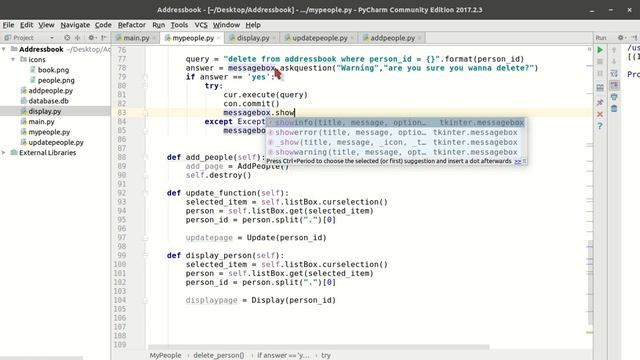Screen dimensions: 640x360
Task: Hide the Run panel with hide icon
Action: (x=635, y=38)
